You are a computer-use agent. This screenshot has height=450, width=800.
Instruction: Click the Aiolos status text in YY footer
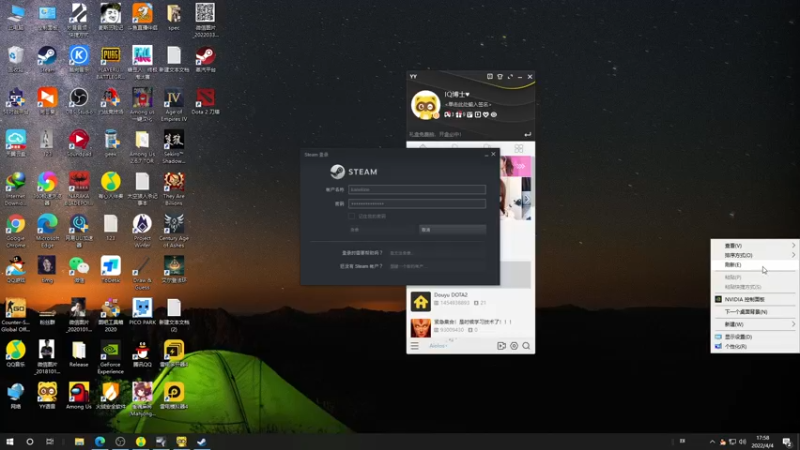438,346
